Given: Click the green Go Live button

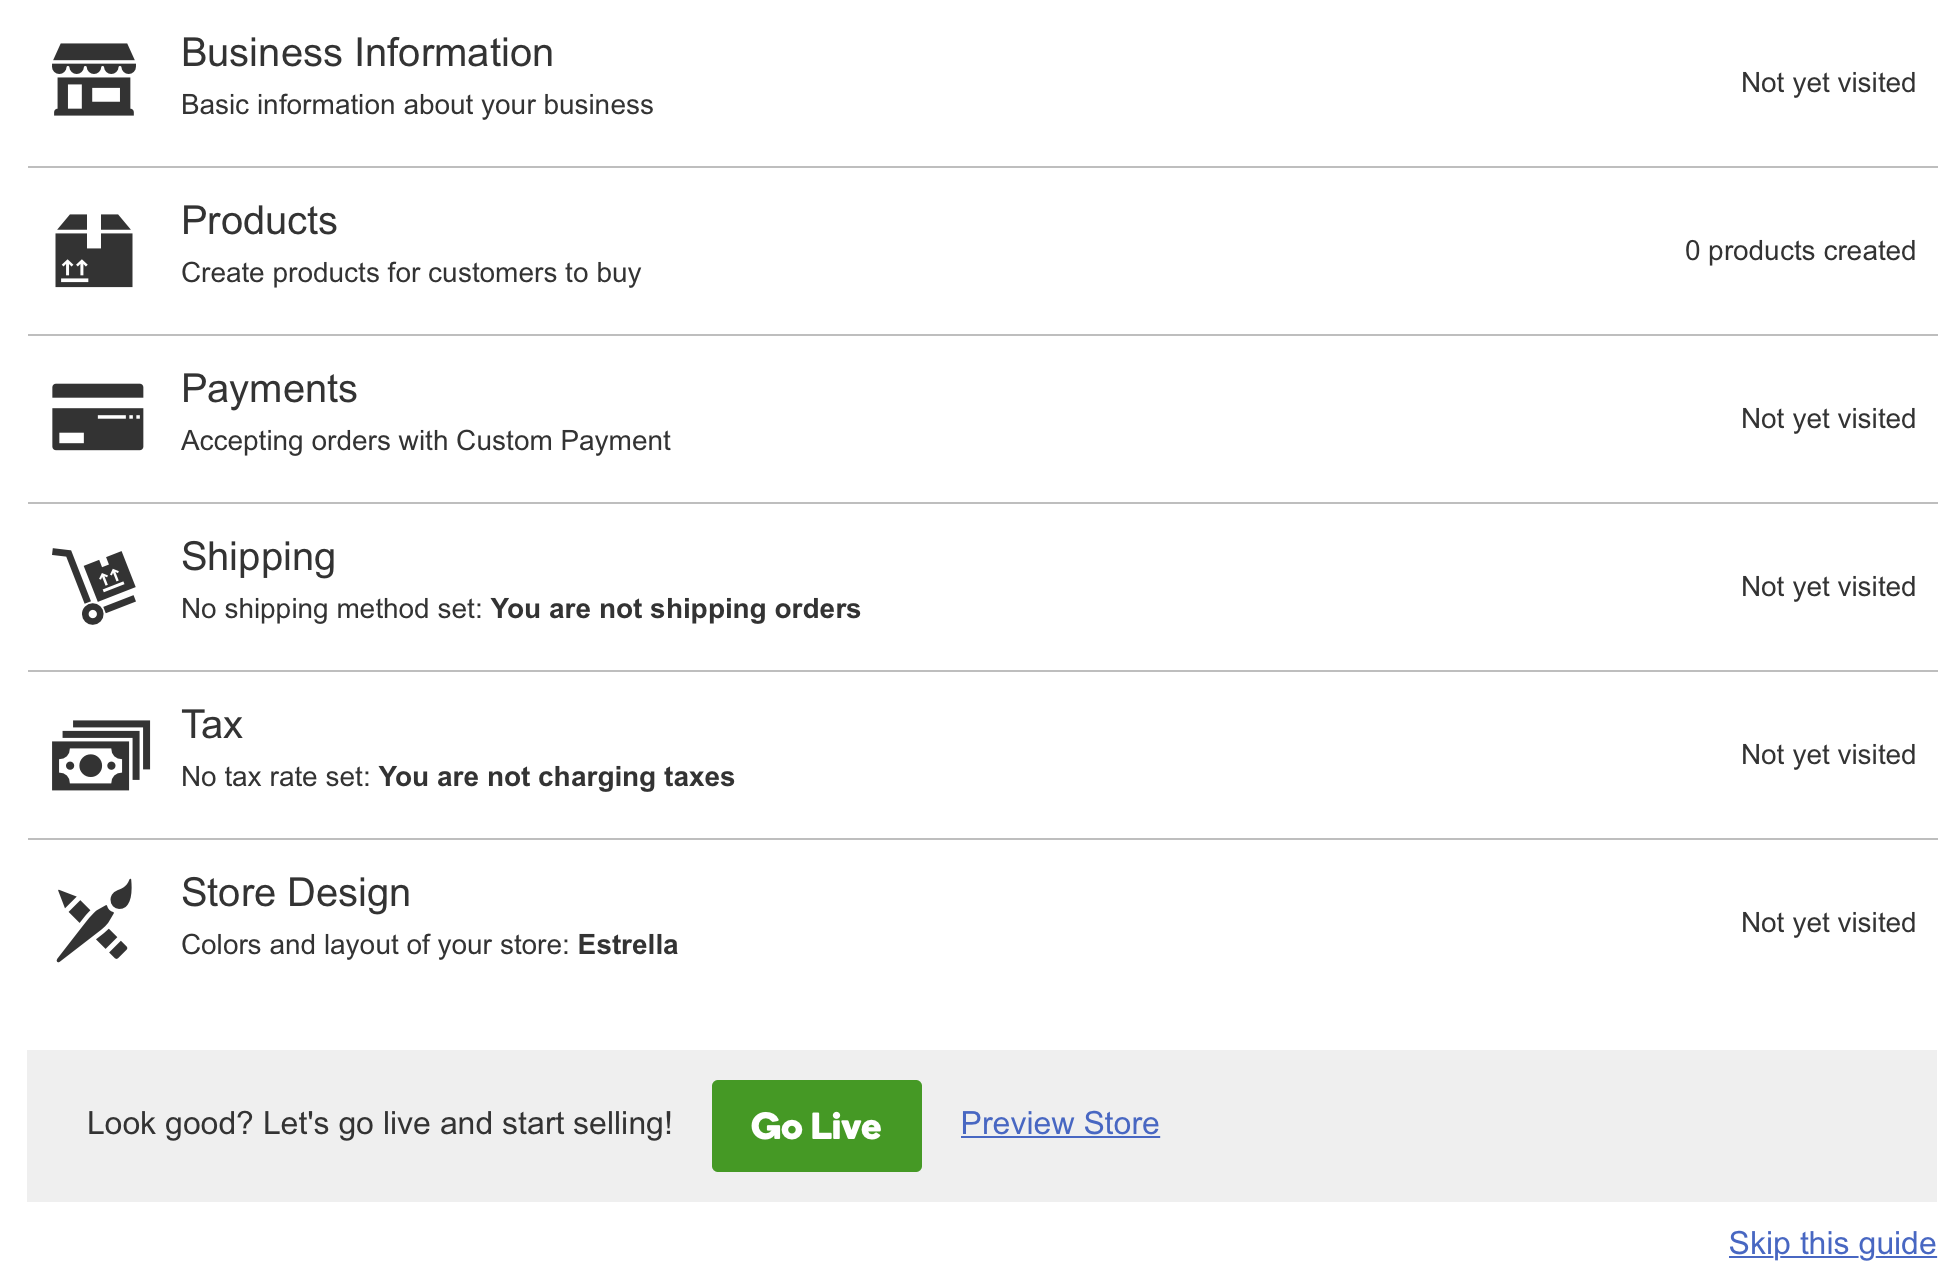Looking at the screenshot, I should point(817,1126).
